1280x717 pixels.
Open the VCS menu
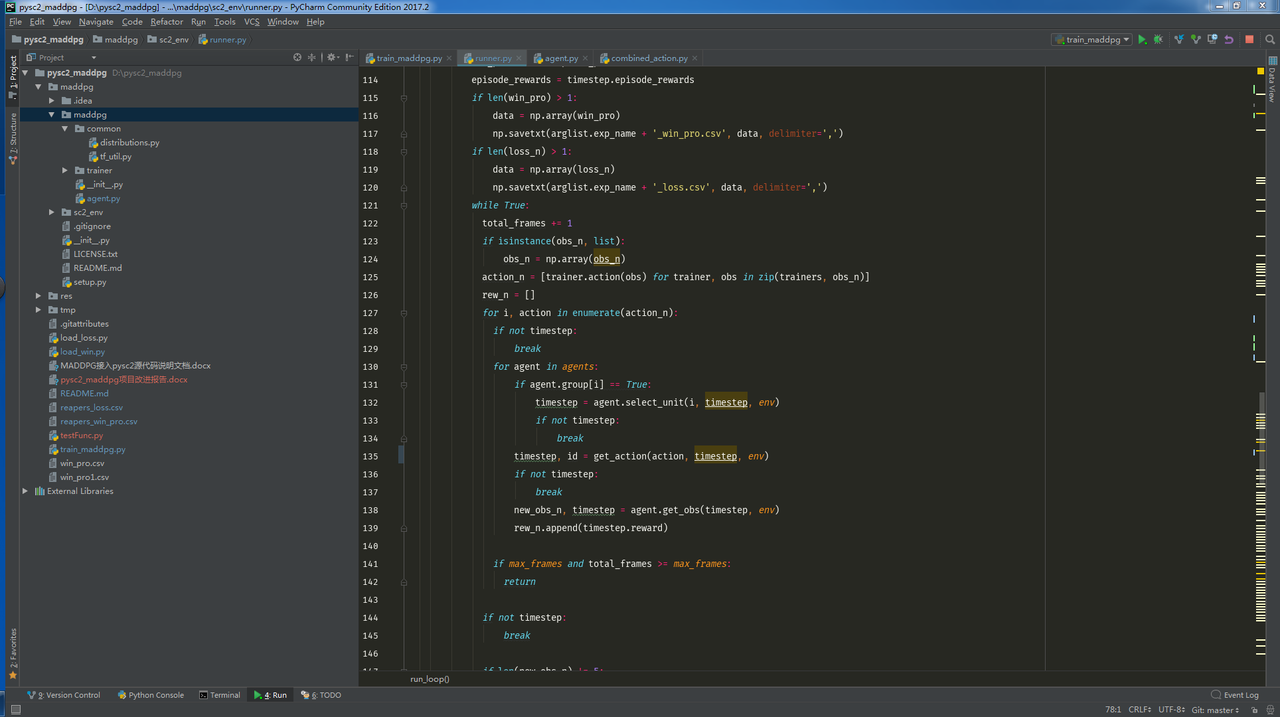[252, 21]
